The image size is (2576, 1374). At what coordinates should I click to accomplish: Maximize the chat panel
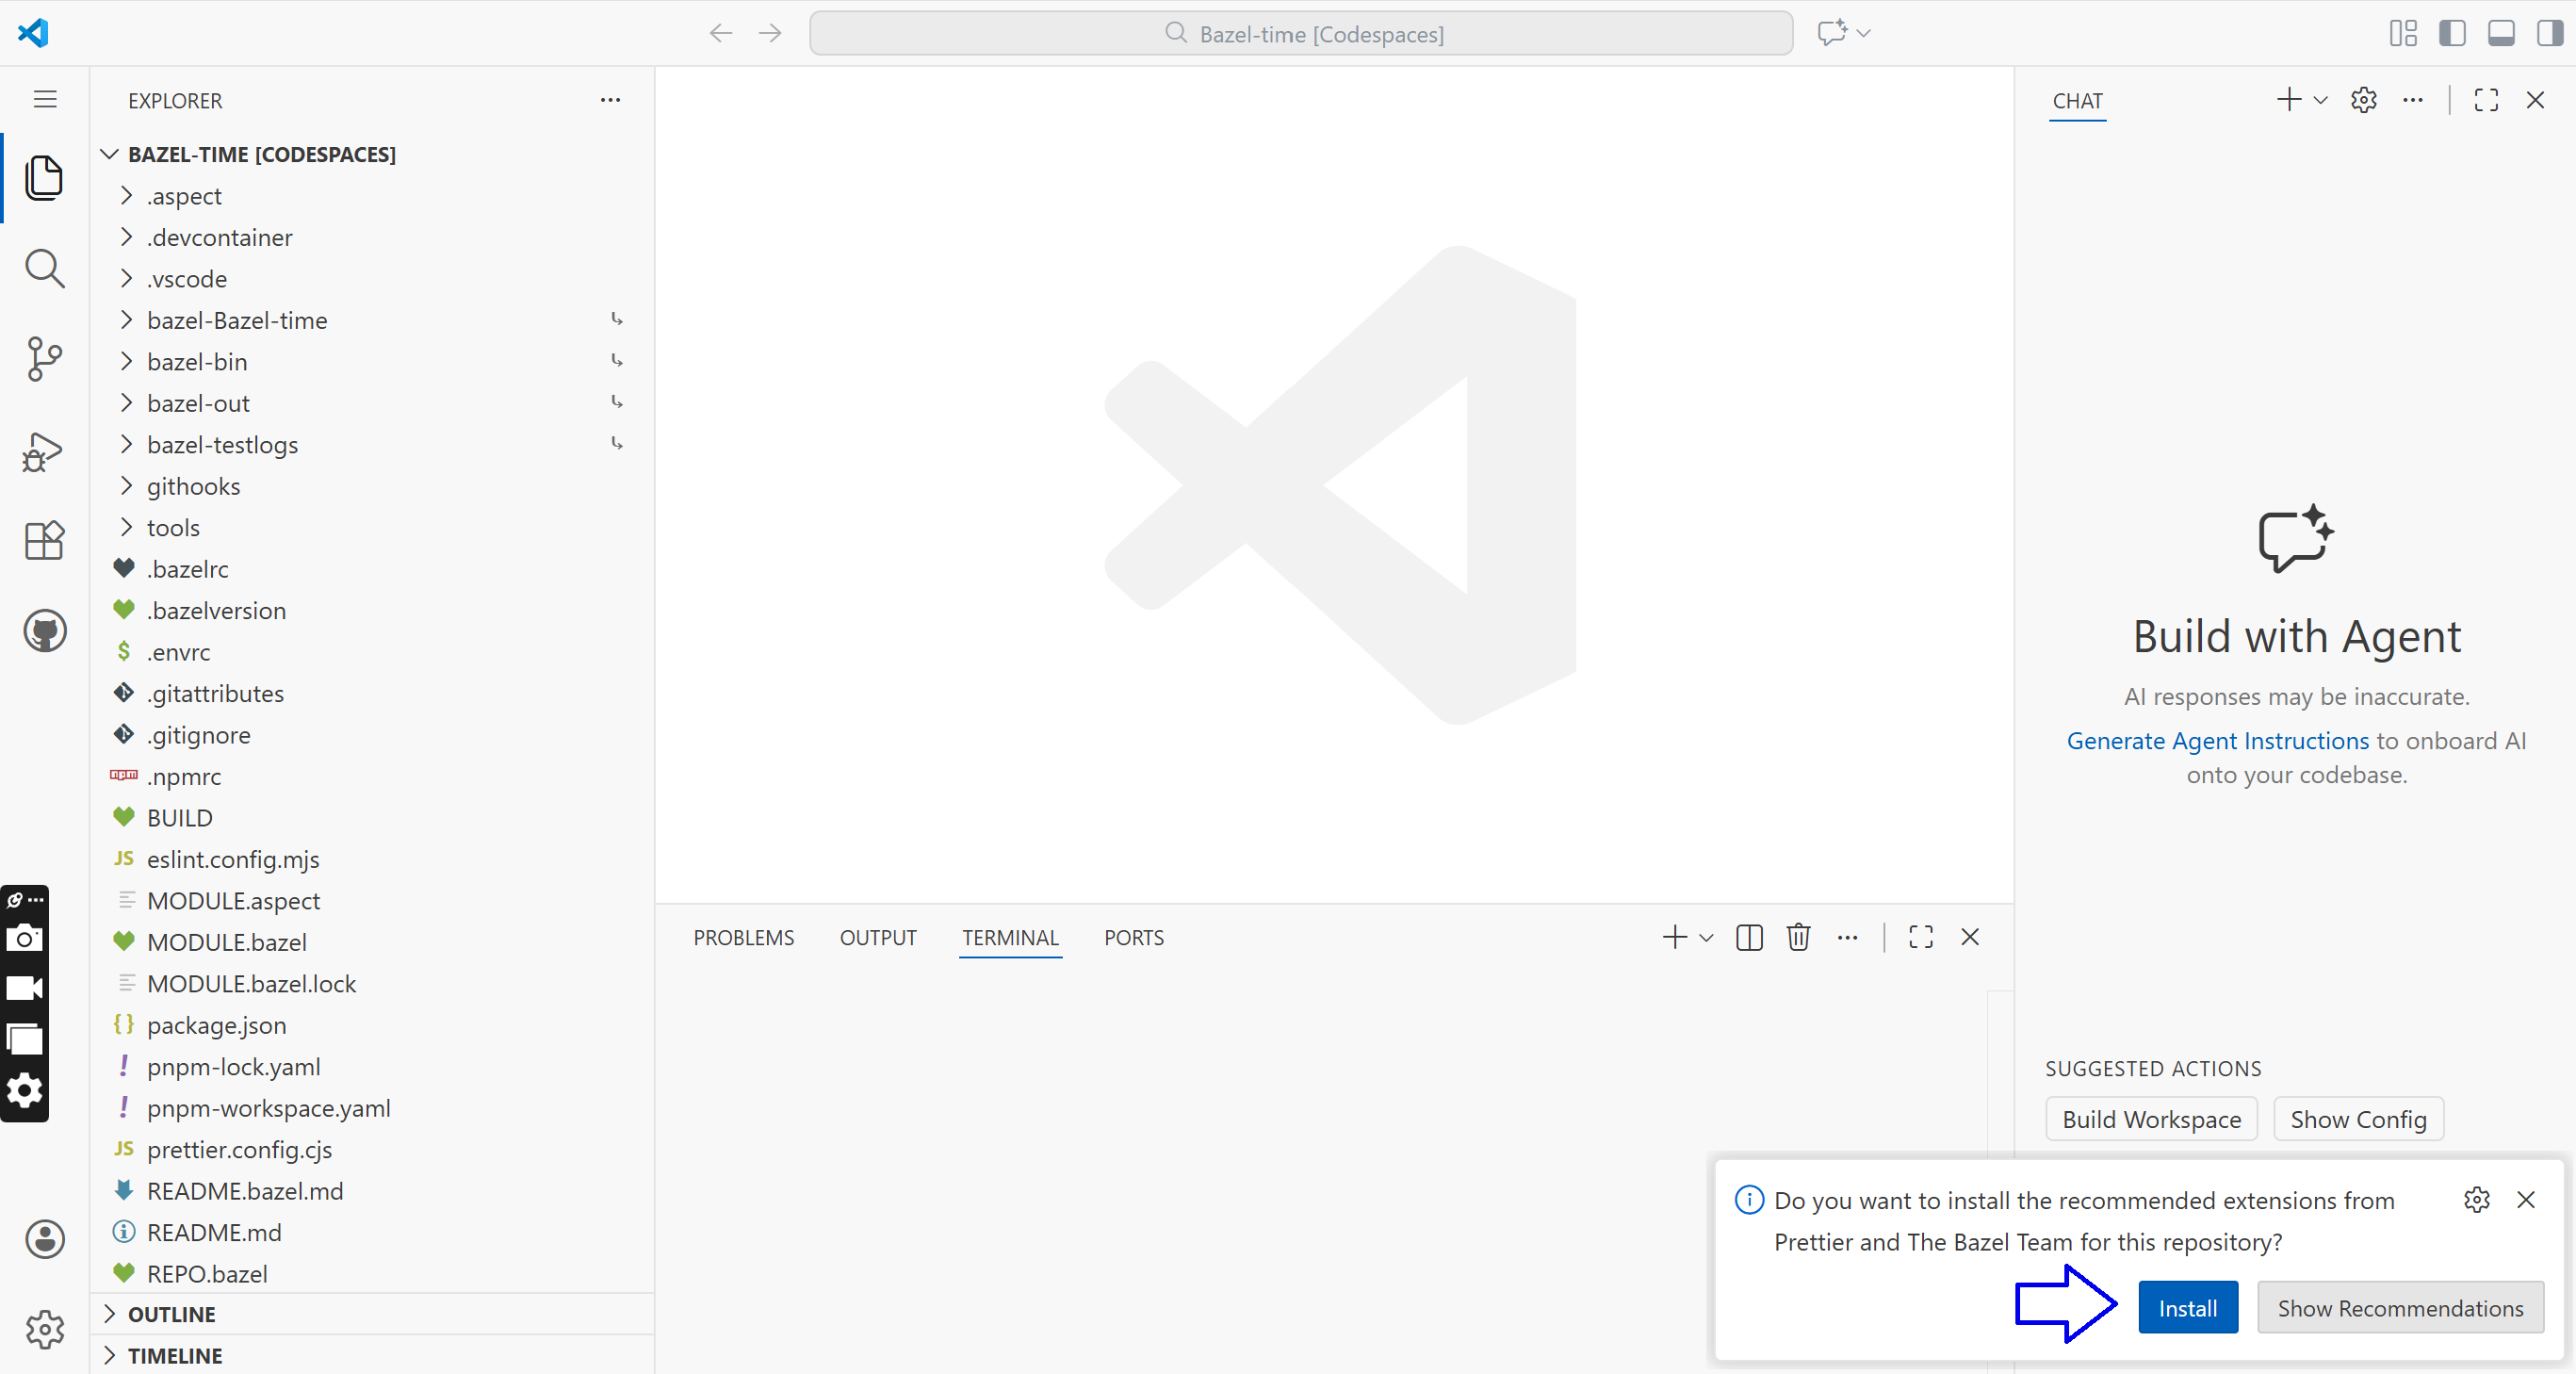[x=2486, y=100]
